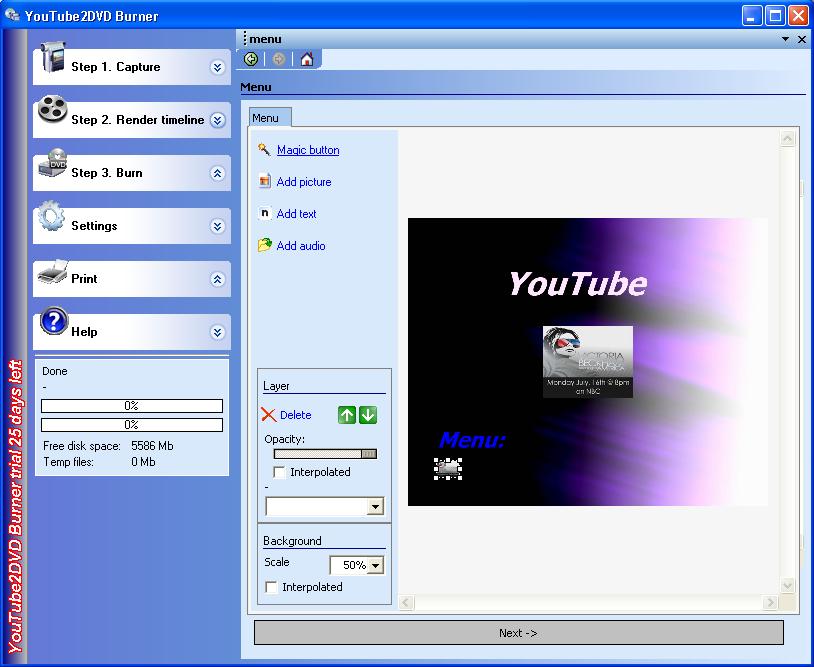The image size is (814, 667).
Task: Click the Next -> button
Action: [x=519, y=633]
